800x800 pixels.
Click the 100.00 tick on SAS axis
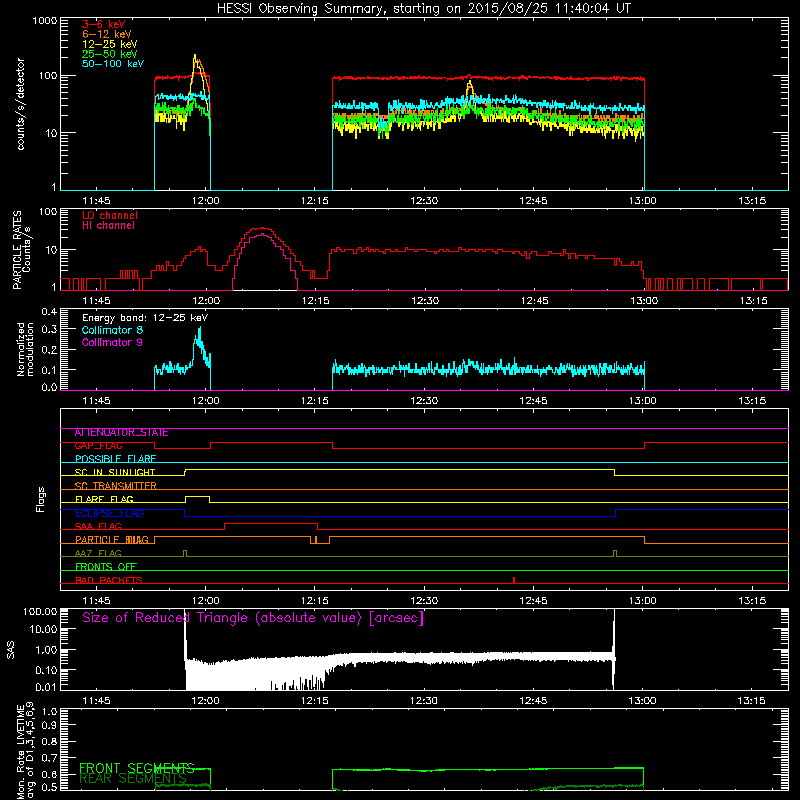click(40, 611)
